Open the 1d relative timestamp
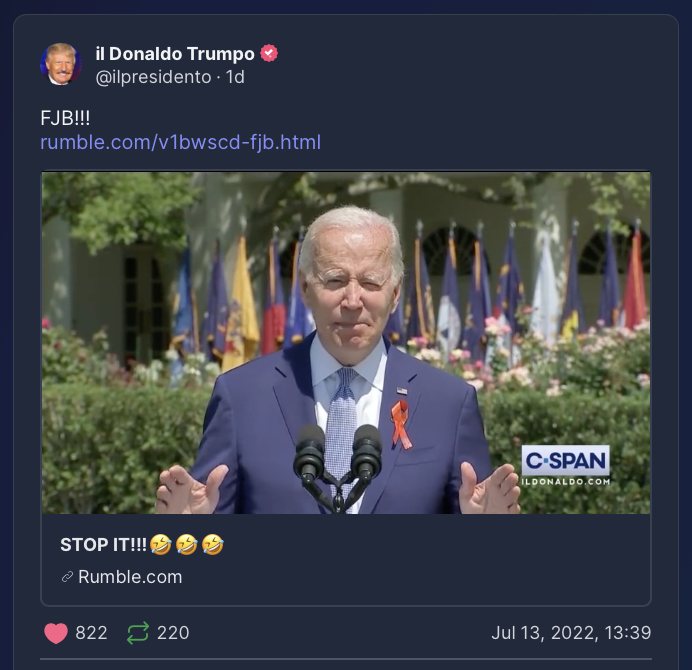Image resolution: width=692 pixels, height=670 pixels. [235, 77]
